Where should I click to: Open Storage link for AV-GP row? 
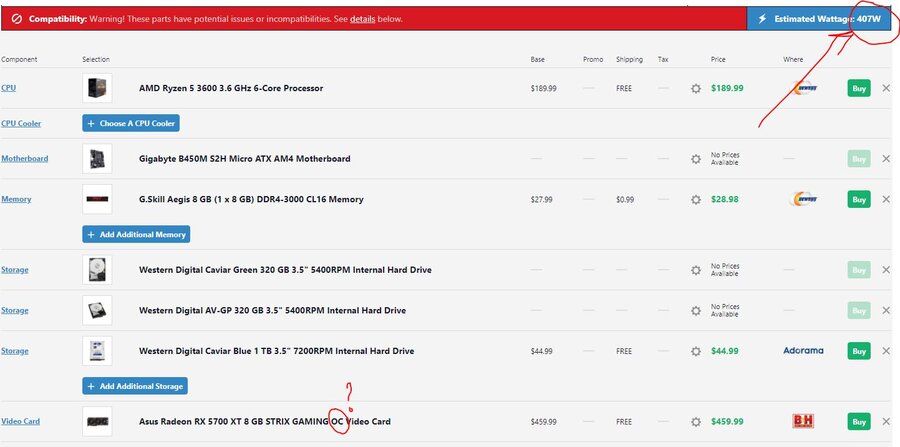coord(15,310)
